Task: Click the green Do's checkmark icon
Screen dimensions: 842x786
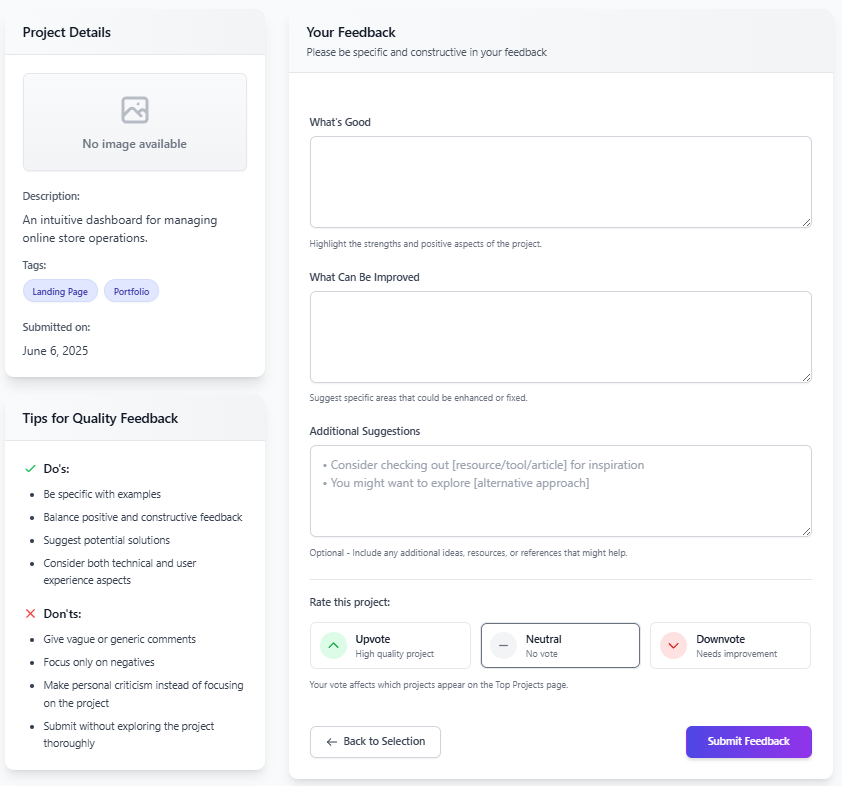Action: pyautogui.click(x=31, y=469)
